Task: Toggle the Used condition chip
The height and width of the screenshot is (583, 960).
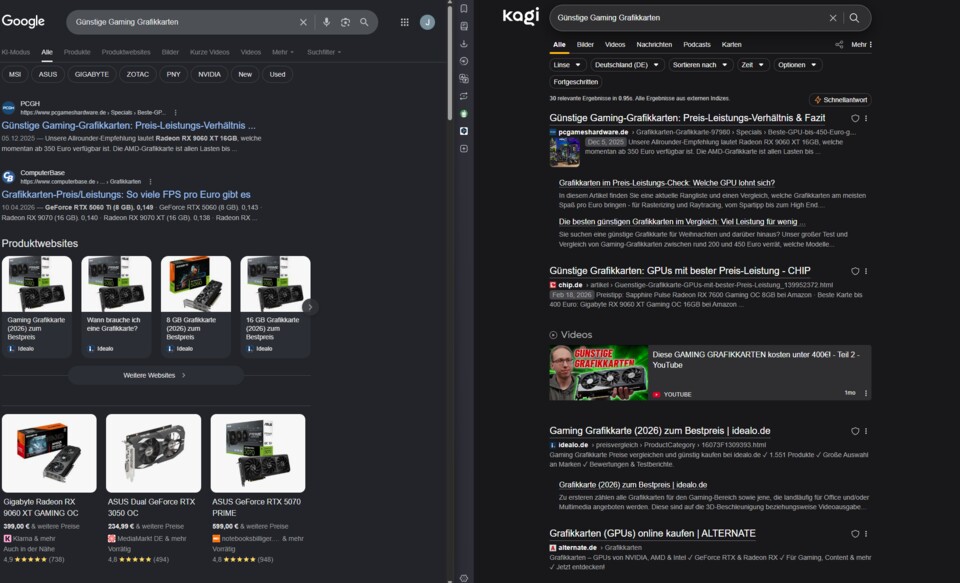Action: tap(277, 74)
